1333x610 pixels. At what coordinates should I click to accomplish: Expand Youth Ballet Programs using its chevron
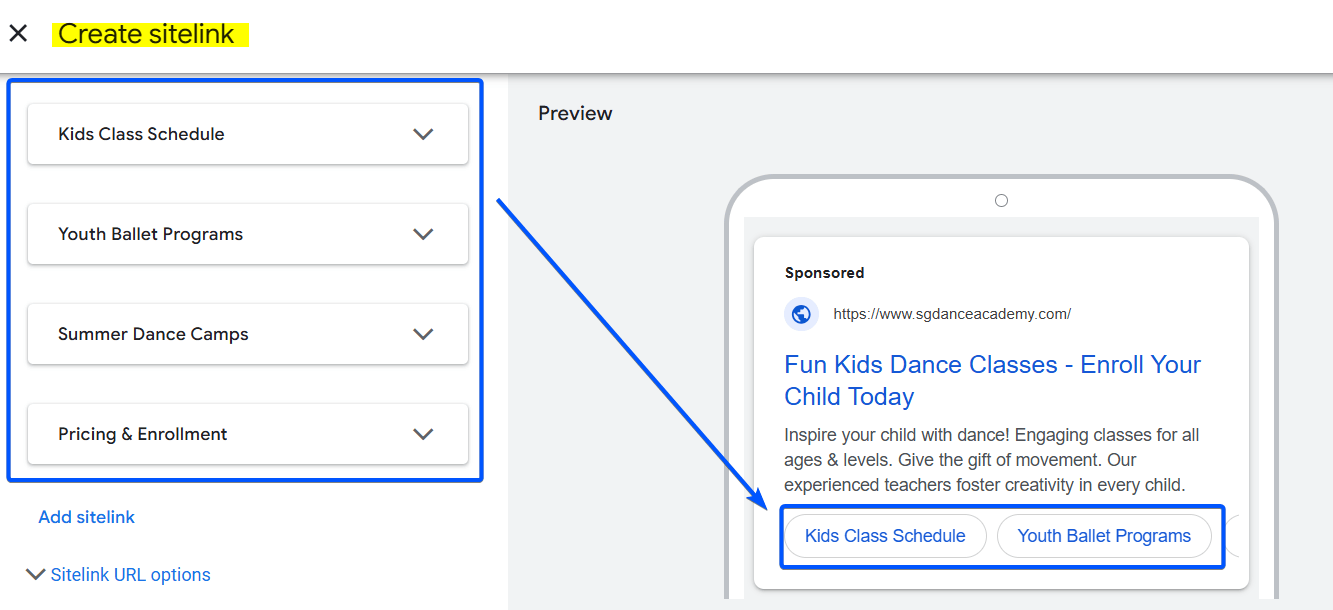tap(423, 234)
